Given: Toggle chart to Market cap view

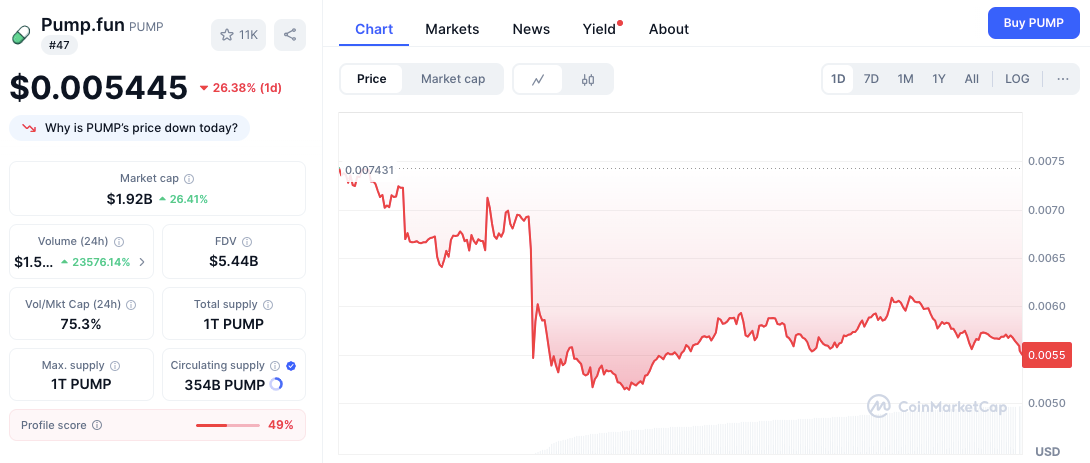Looking at the screenshot, I should [452, 79].
